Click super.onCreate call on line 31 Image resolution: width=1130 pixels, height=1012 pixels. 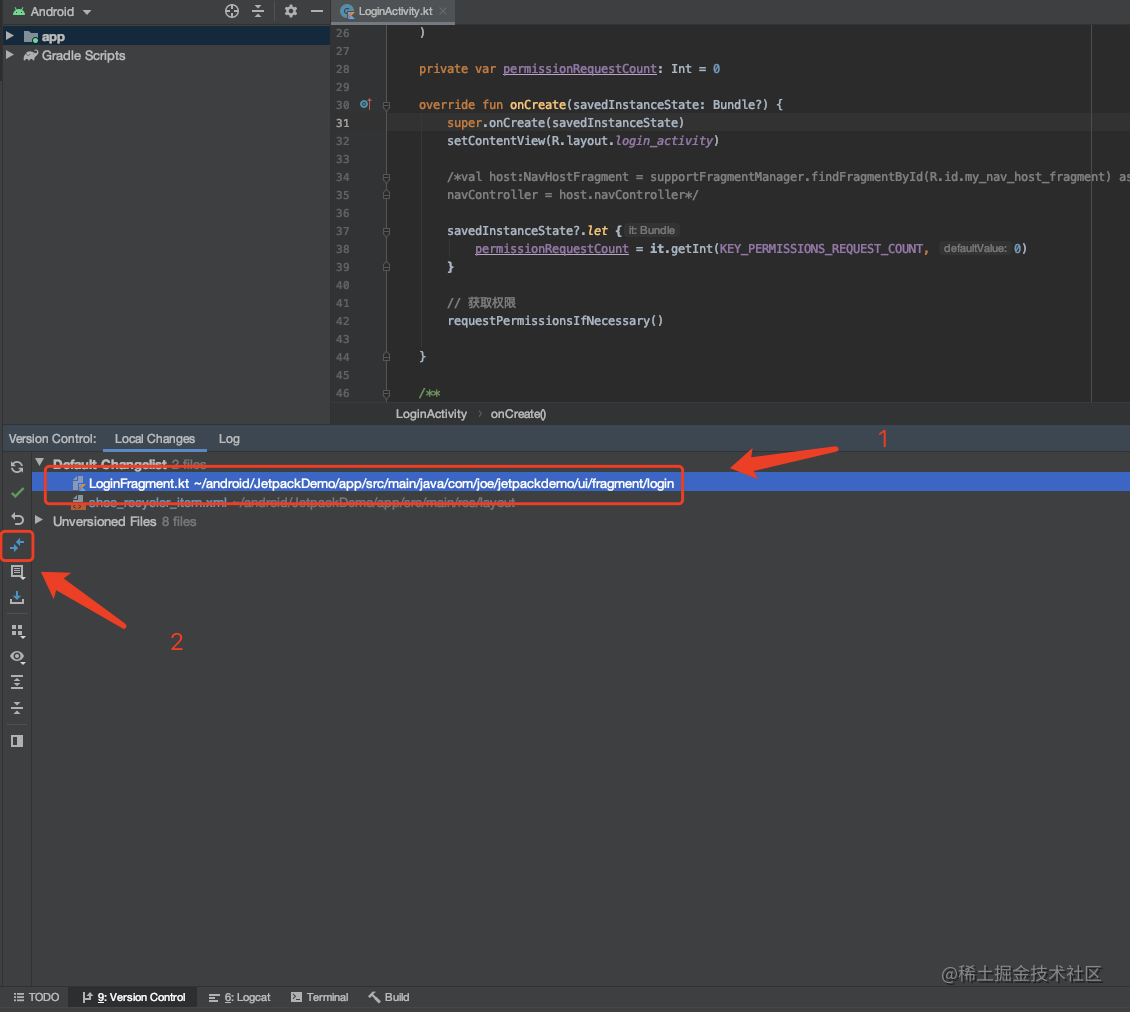[566, 123]
